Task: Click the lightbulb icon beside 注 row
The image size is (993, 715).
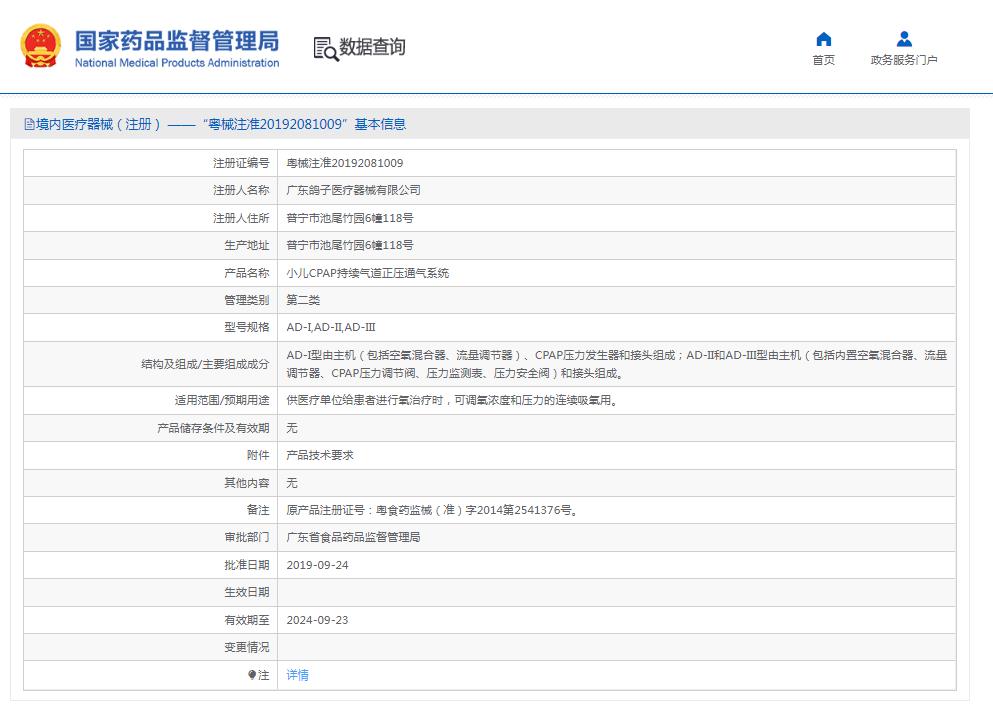Action: point(254,675)
